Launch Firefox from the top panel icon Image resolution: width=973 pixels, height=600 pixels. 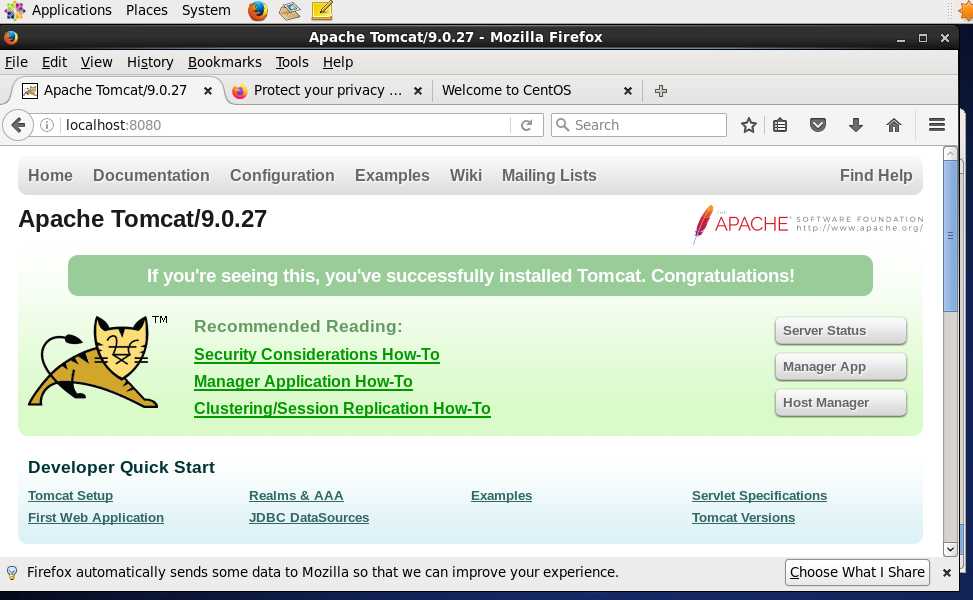[258, 10]
